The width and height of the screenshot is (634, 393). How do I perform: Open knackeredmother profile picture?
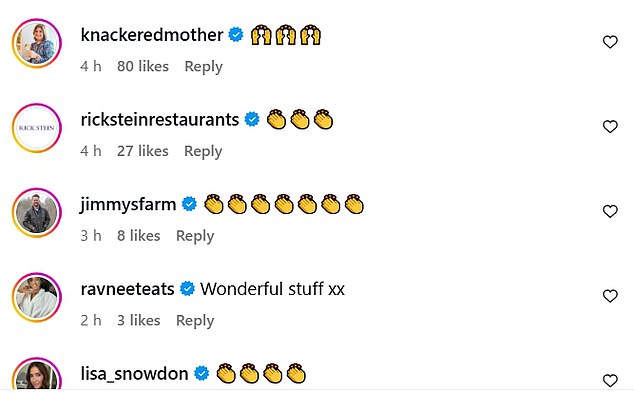(x=37, y=43)
